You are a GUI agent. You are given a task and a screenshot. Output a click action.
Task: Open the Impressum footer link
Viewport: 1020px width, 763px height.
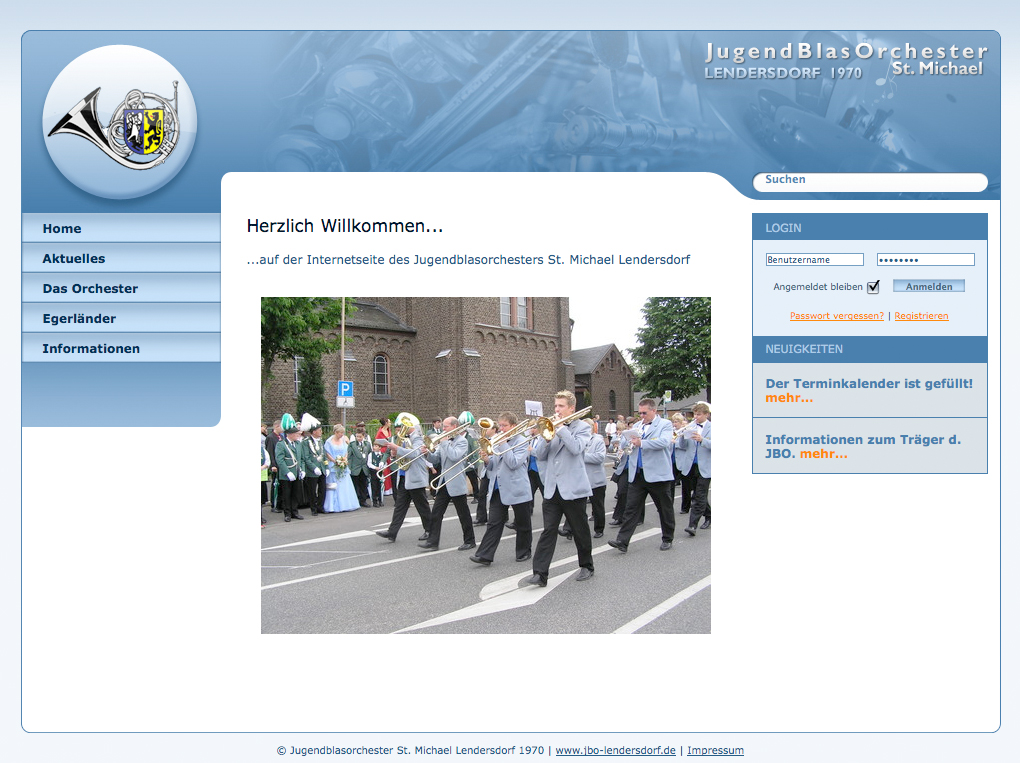click(x=716, y=750)
